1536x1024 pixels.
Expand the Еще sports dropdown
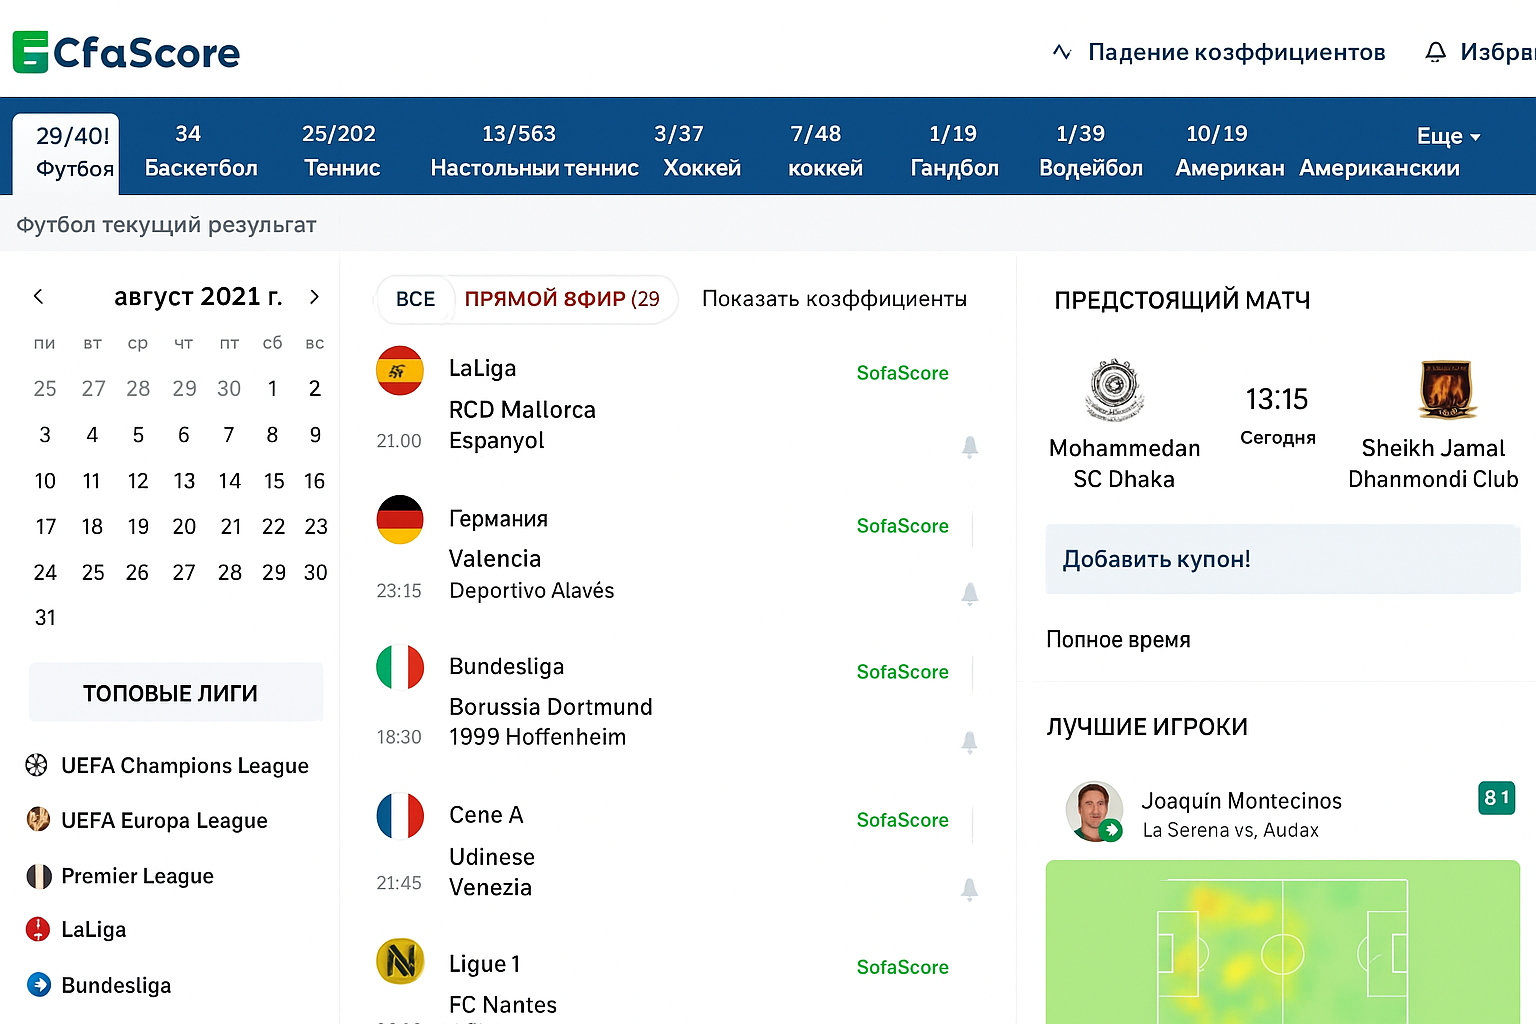[x=1448, y=136]
